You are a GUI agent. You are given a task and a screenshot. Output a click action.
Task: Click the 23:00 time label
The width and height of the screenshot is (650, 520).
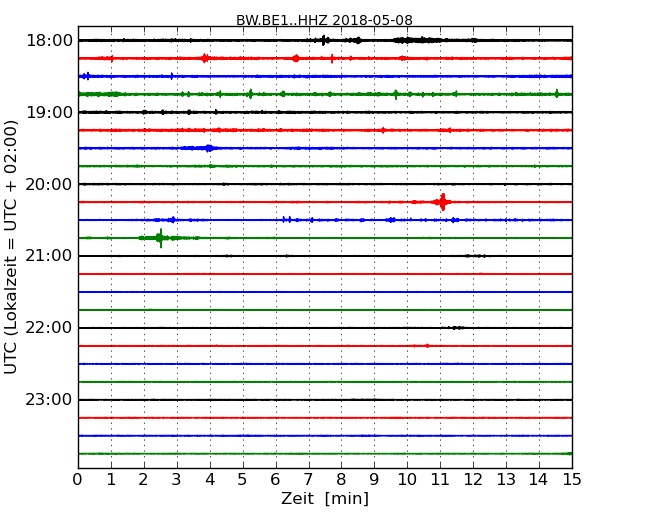(x=49, y=400)
